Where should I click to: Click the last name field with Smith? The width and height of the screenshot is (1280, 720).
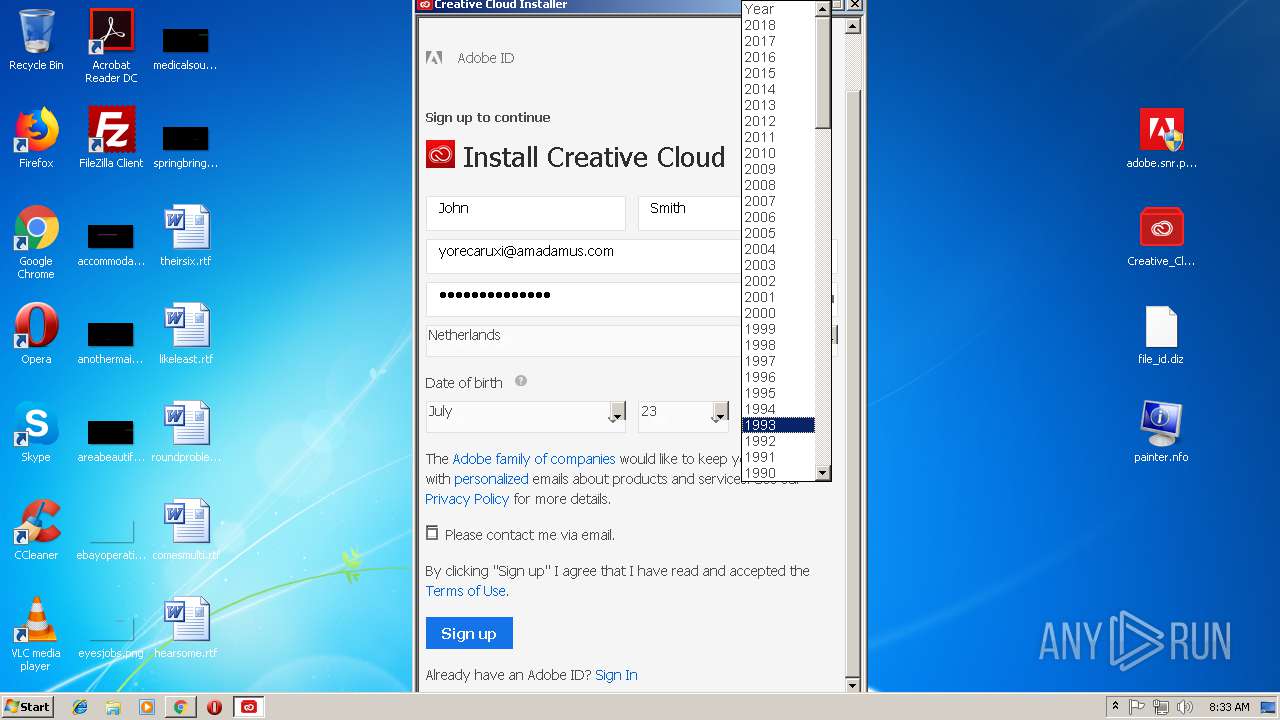tap(690, 213)
